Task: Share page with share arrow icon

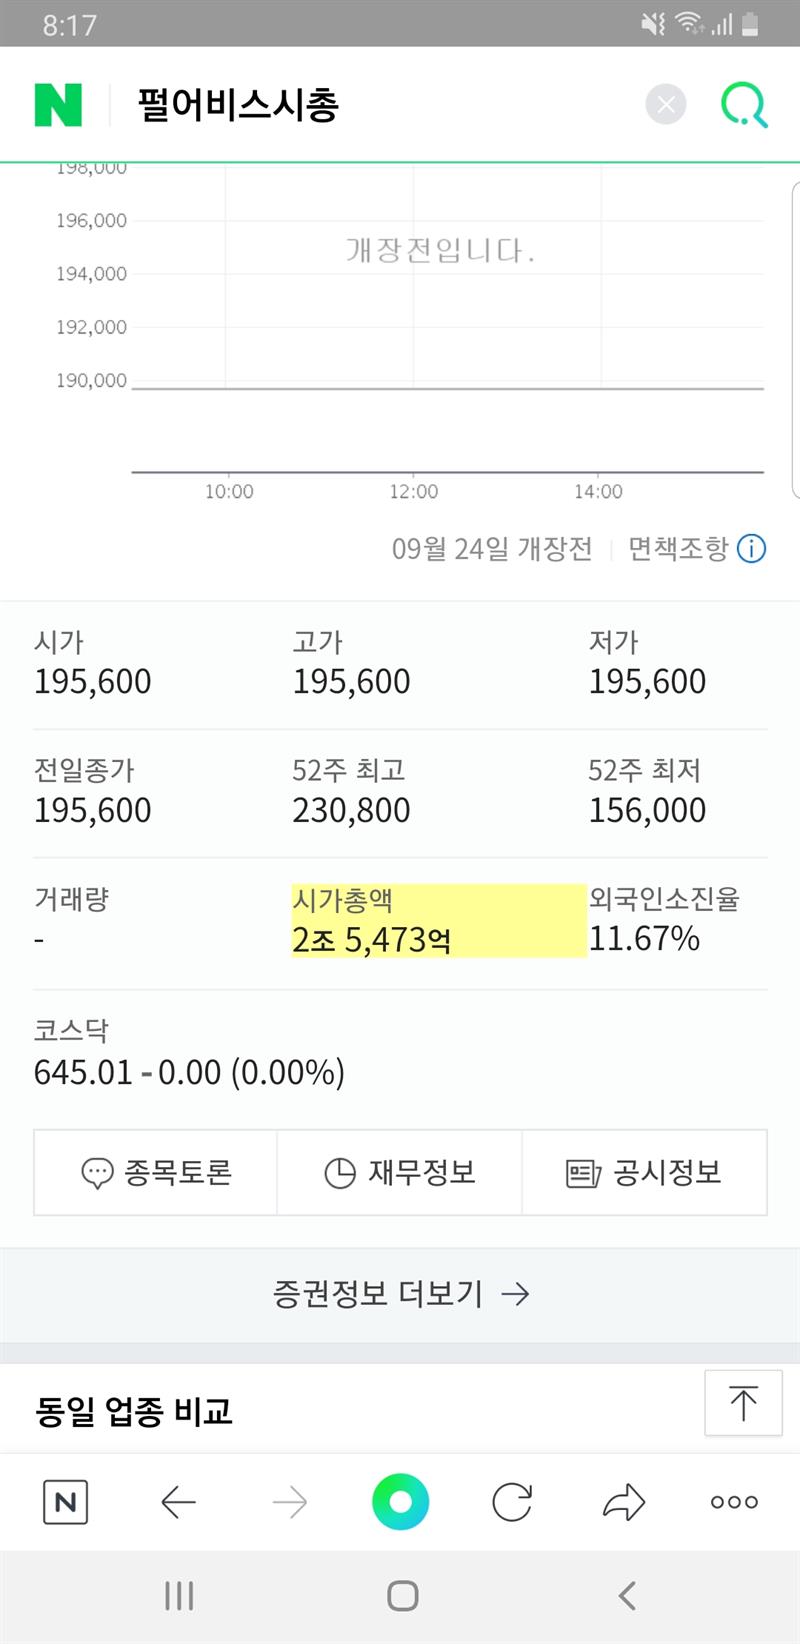Action: (624, 1502)
